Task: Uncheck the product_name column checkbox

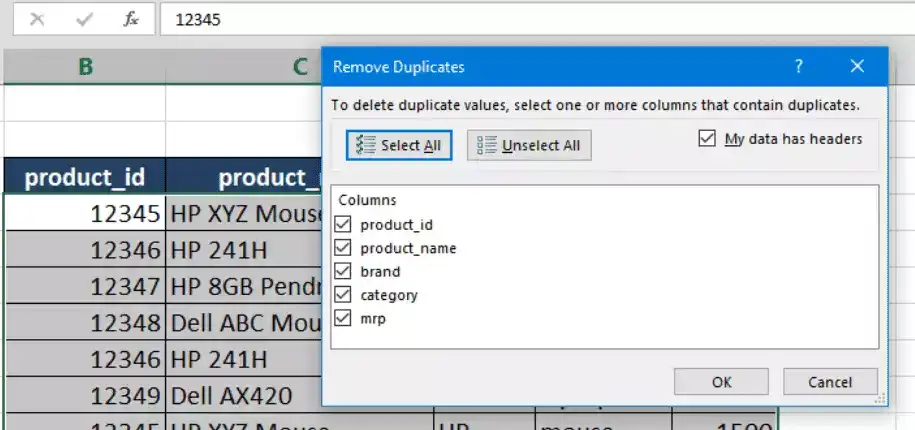Action: click(x=345, y=248)
